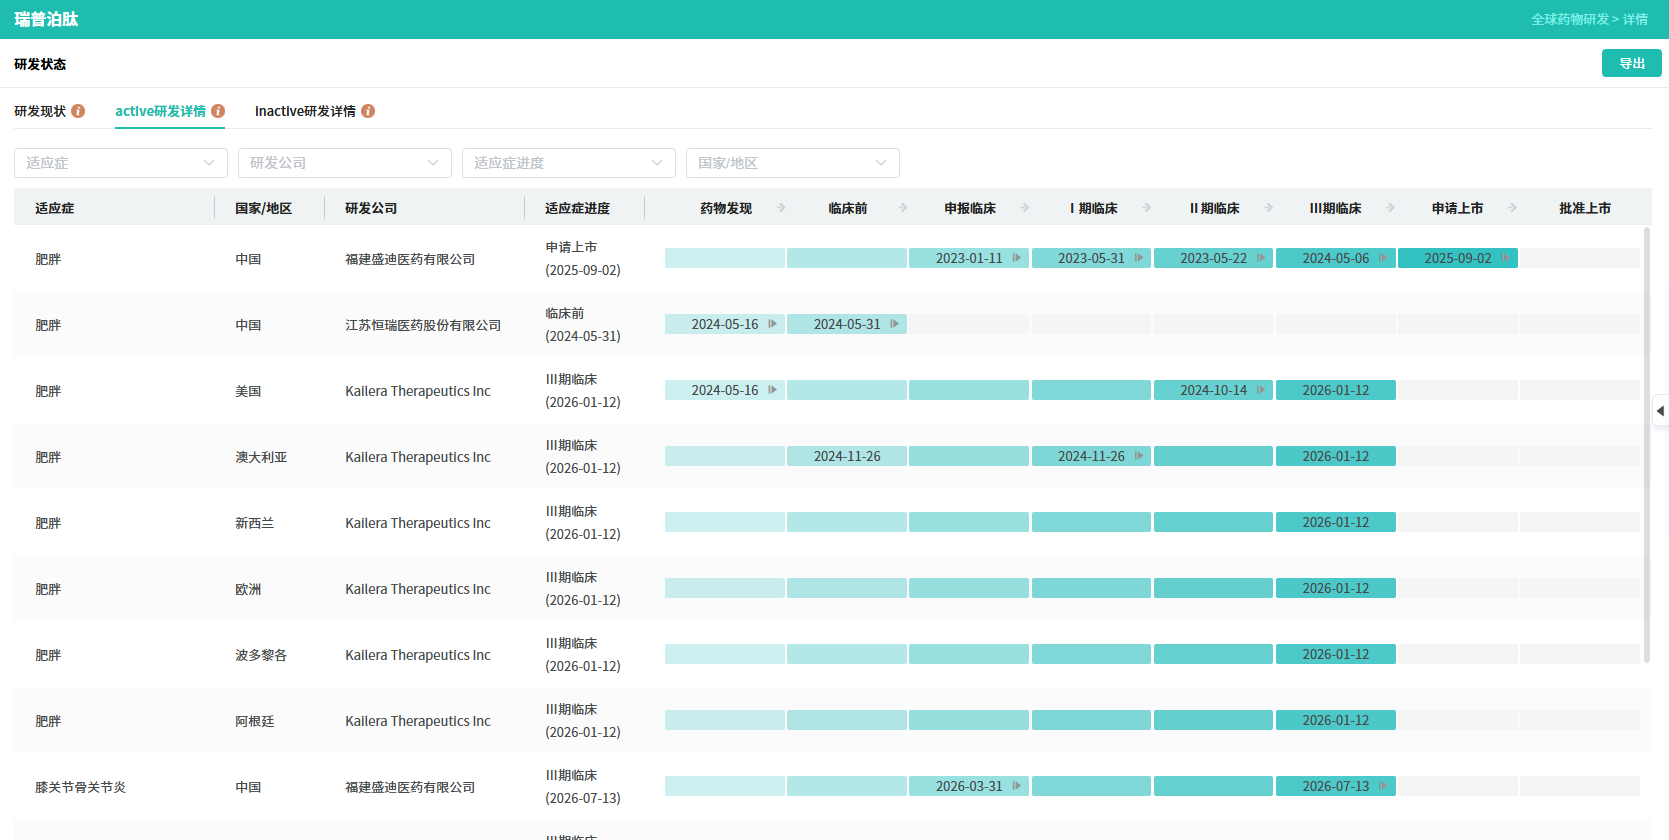Click the 导出 export button
1669x840 pixels.
[1632, 63]
